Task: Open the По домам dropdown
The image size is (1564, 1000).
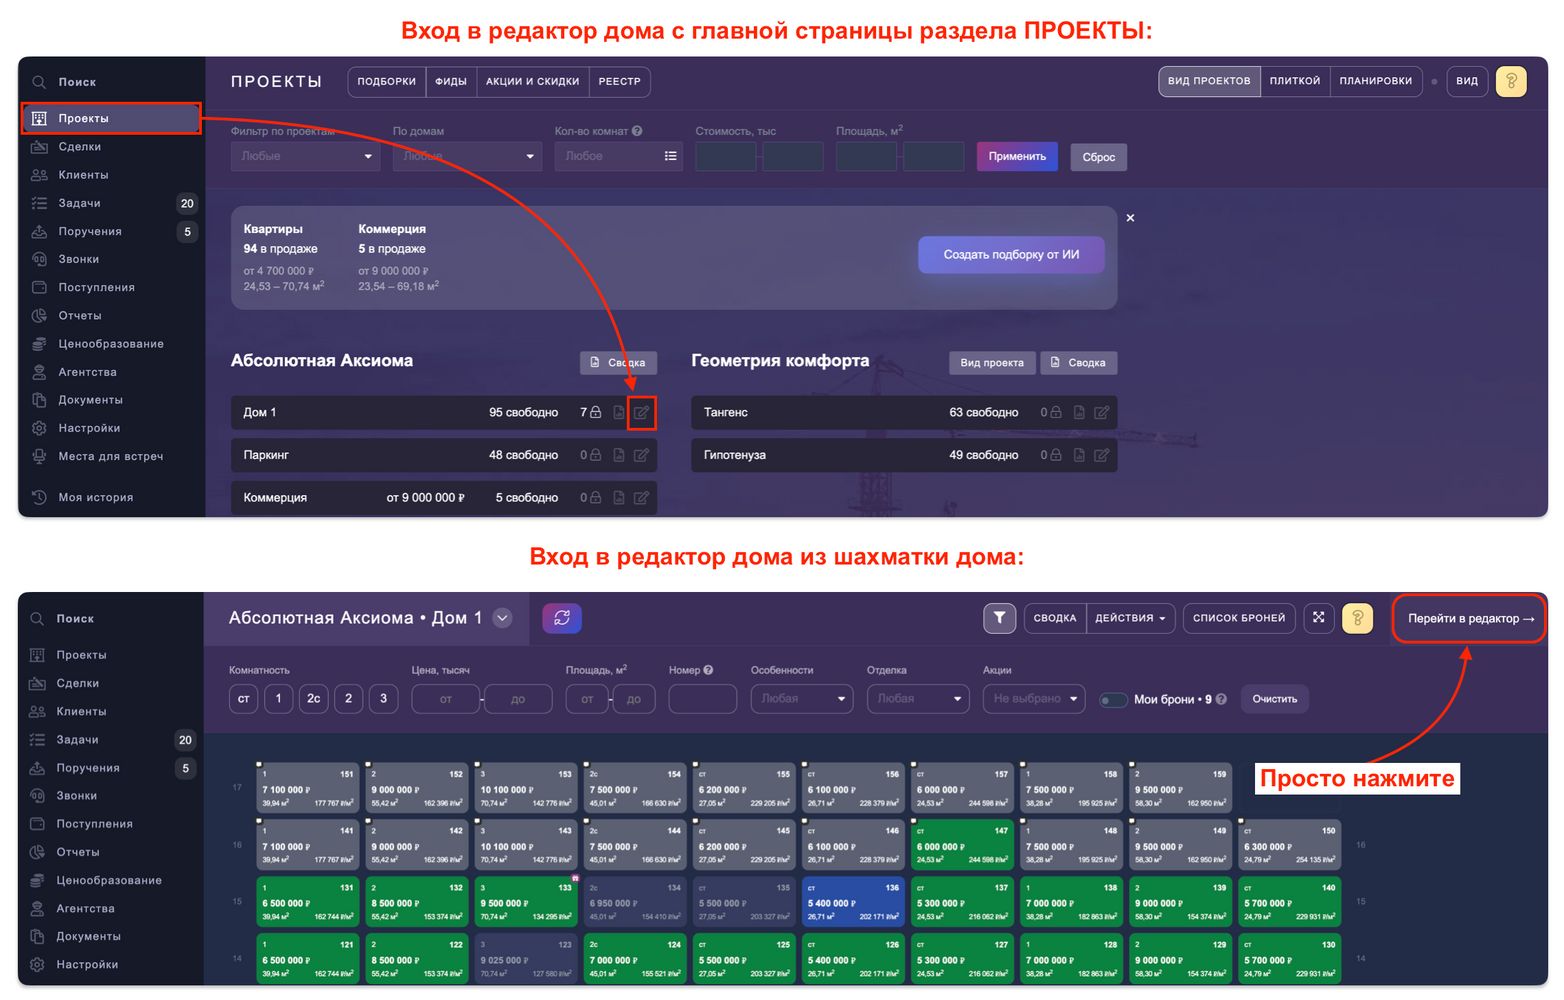Action: 467,156
